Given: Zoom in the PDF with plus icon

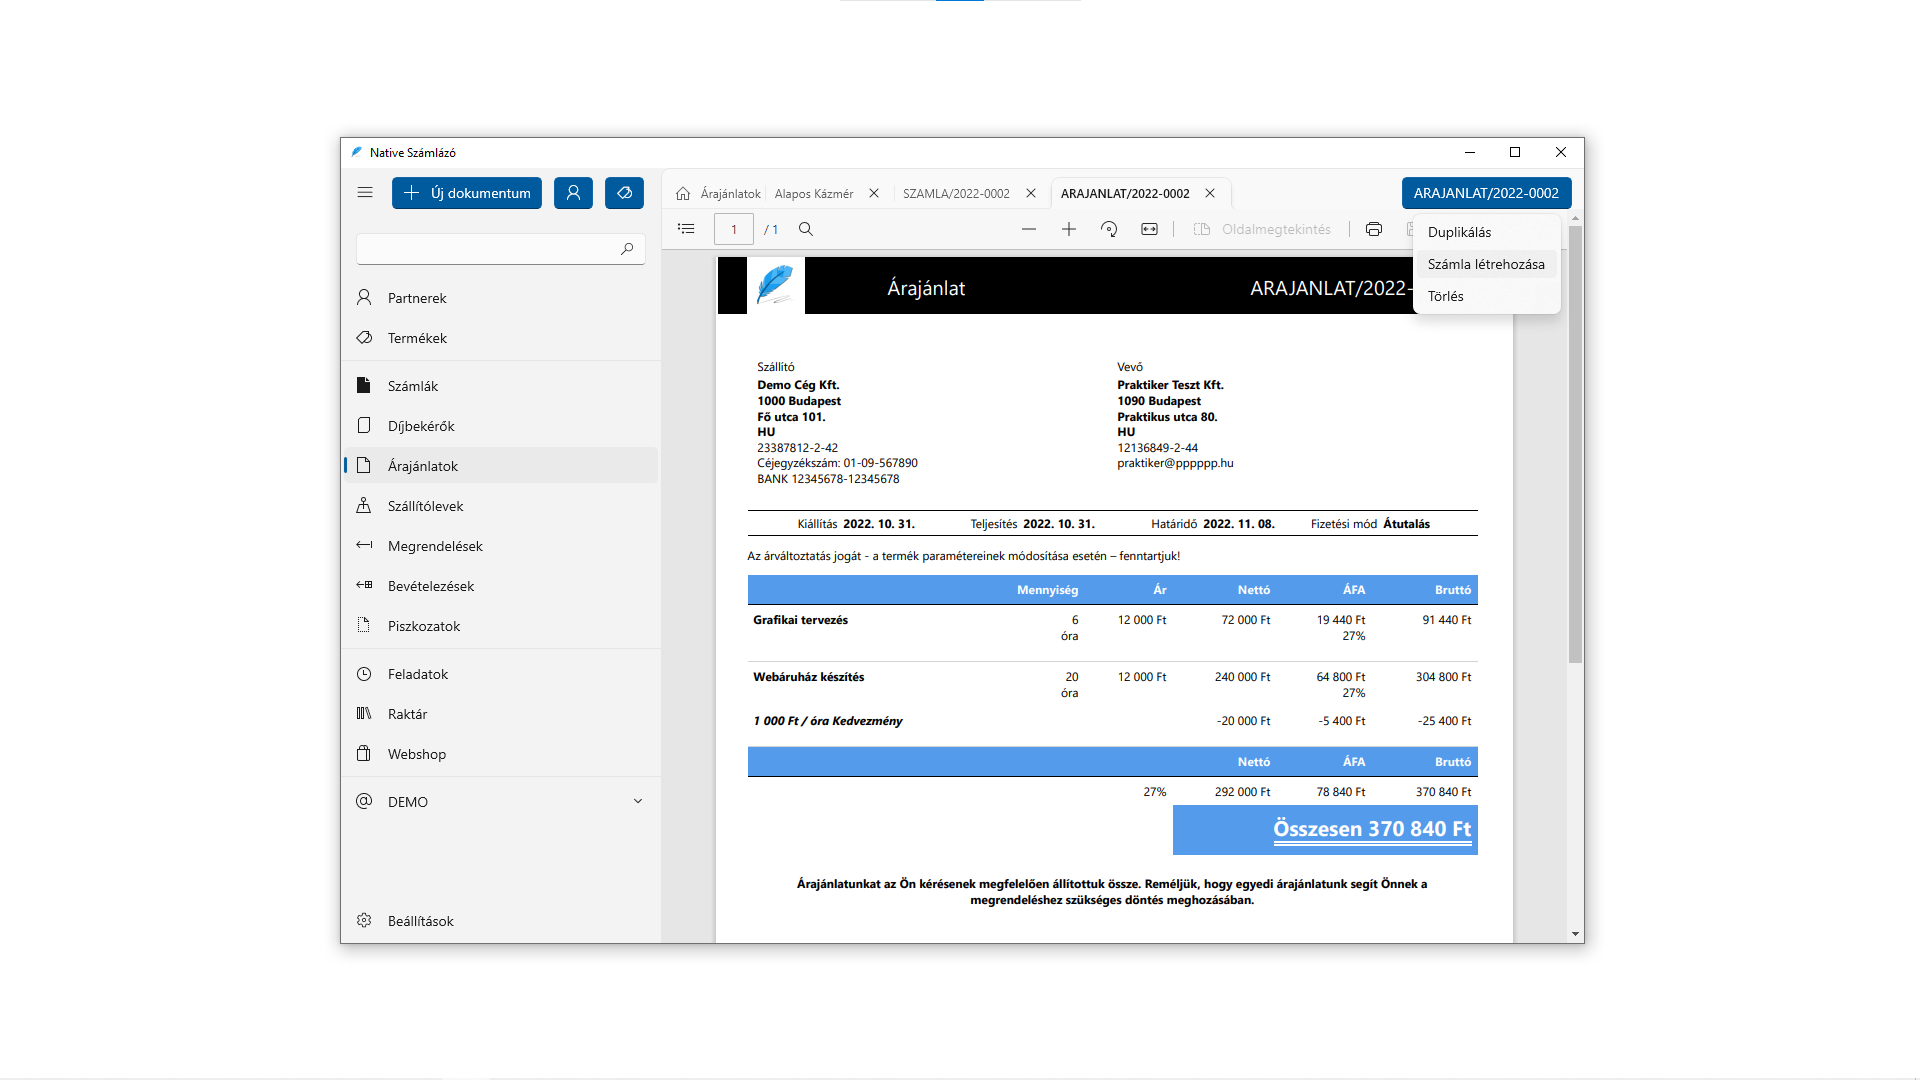Looking at the screenshot, I should [x=1069, y=229].
